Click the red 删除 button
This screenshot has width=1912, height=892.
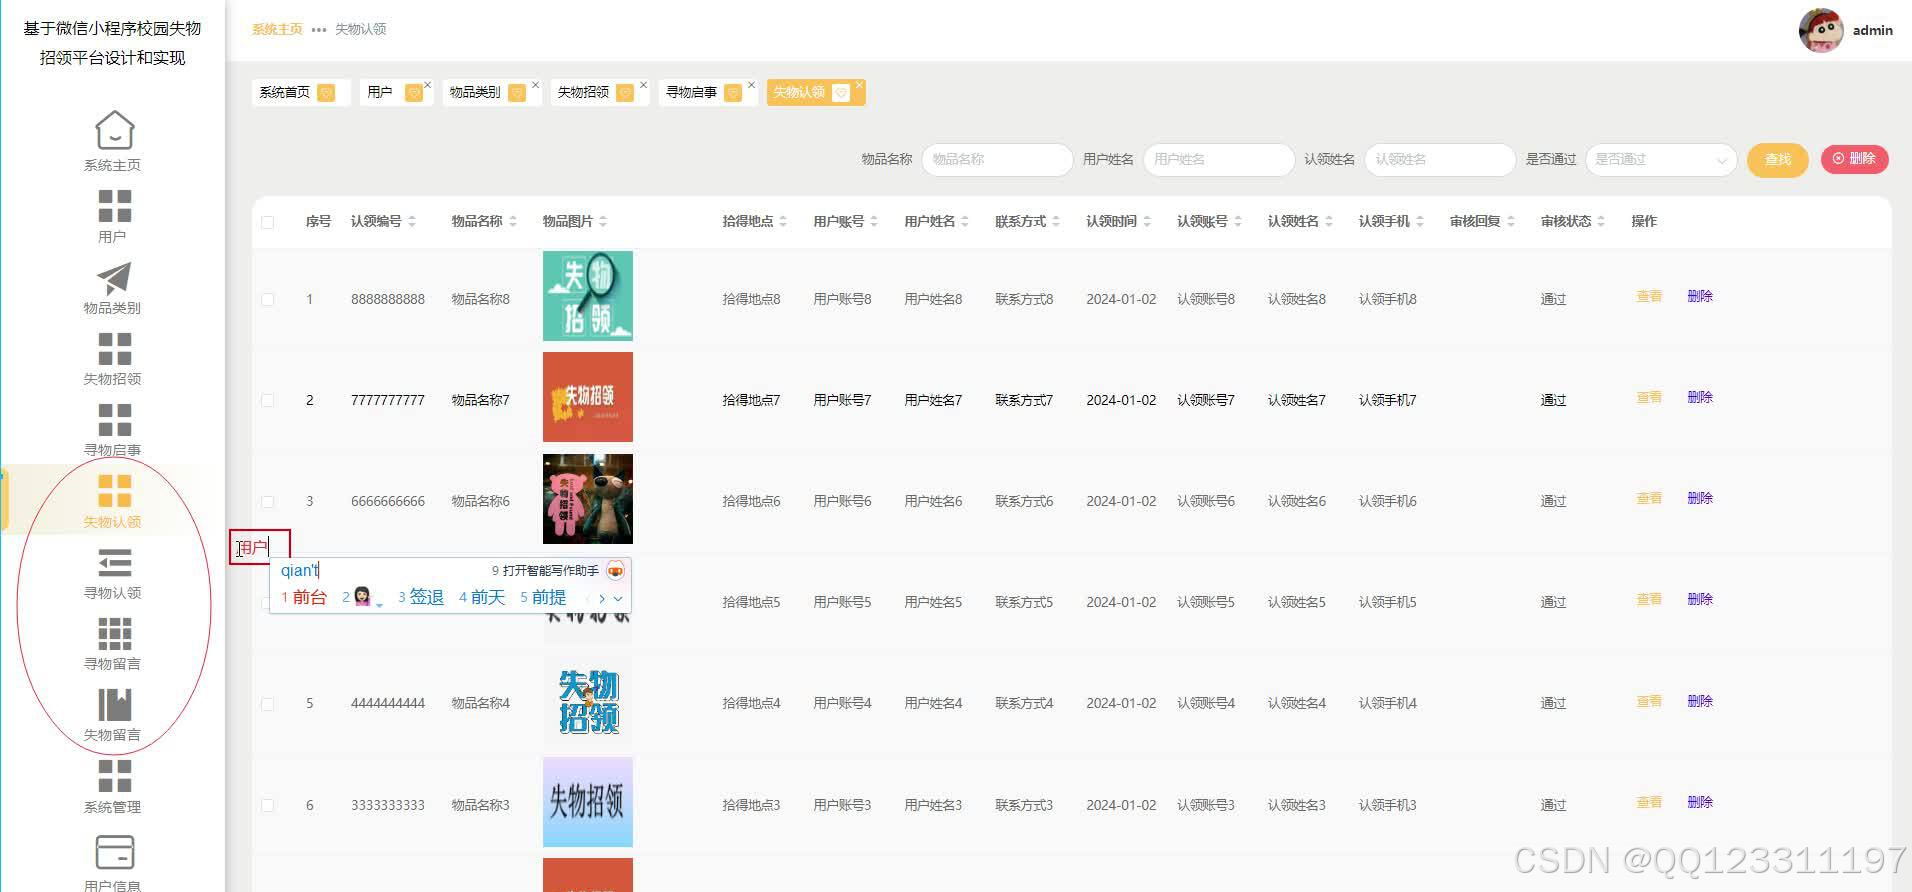pos(1854,158)
